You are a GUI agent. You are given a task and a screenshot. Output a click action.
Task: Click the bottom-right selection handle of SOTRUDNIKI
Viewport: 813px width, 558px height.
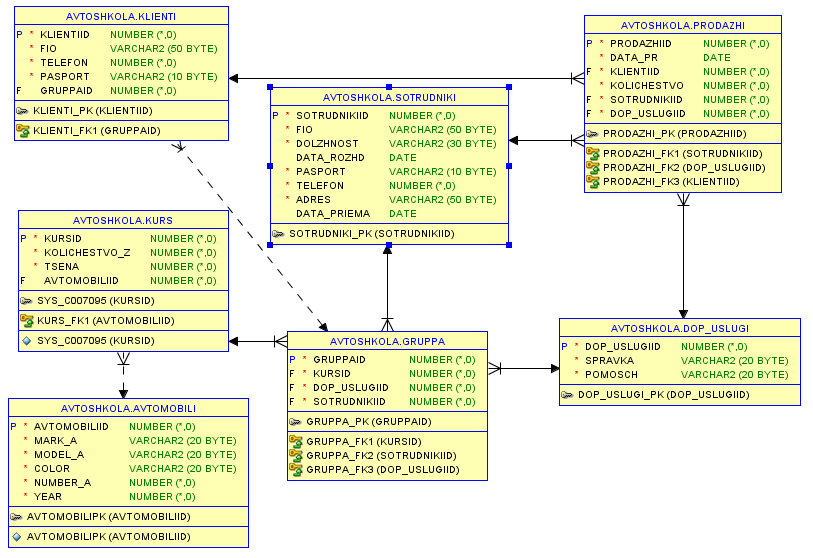tap(509, 245)
